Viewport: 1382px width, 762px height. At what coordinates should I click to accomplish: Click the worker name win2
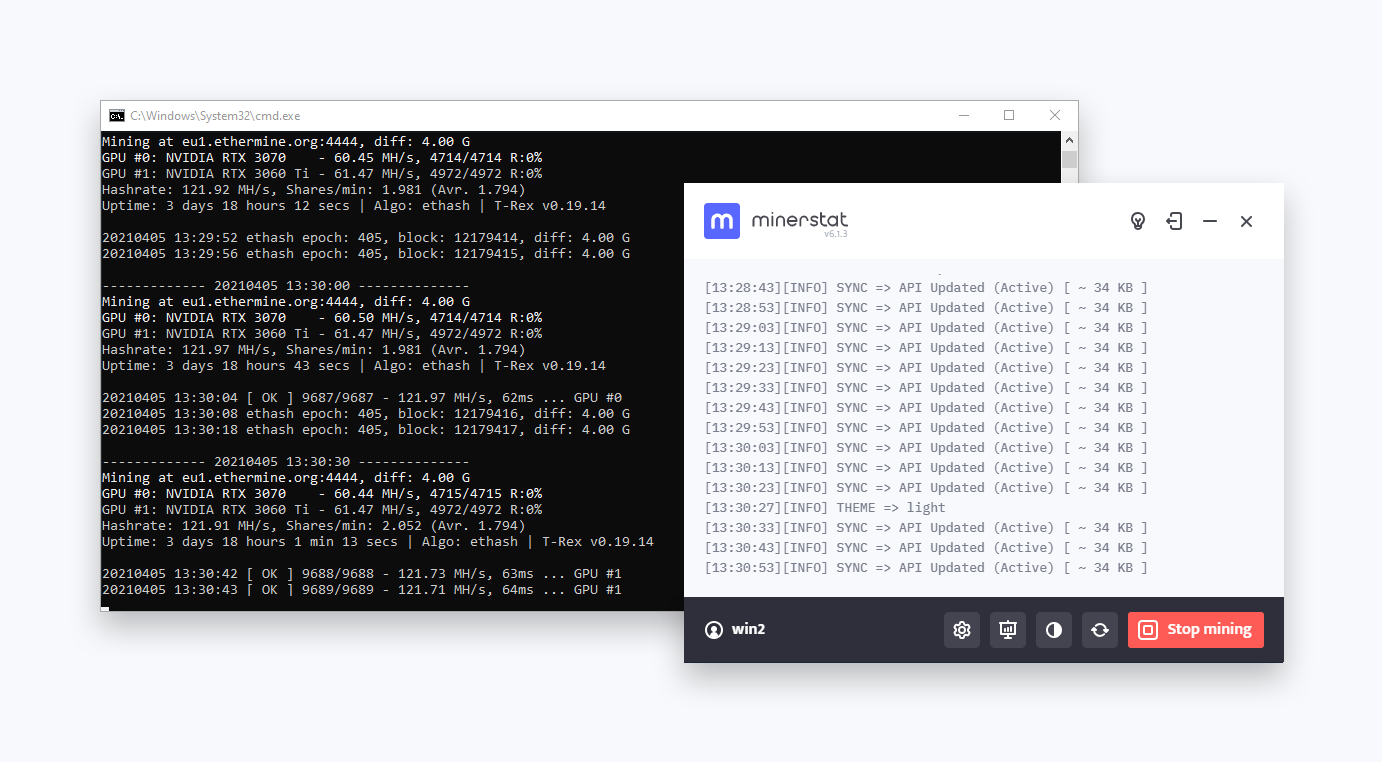point(748,630)
